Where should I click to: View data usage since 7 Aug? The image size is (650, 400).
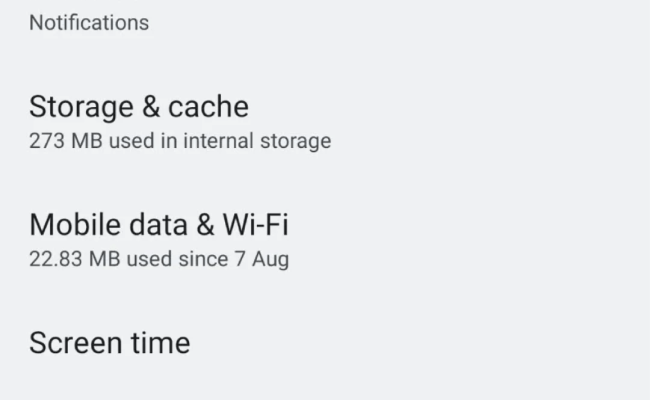click(159, 259)
